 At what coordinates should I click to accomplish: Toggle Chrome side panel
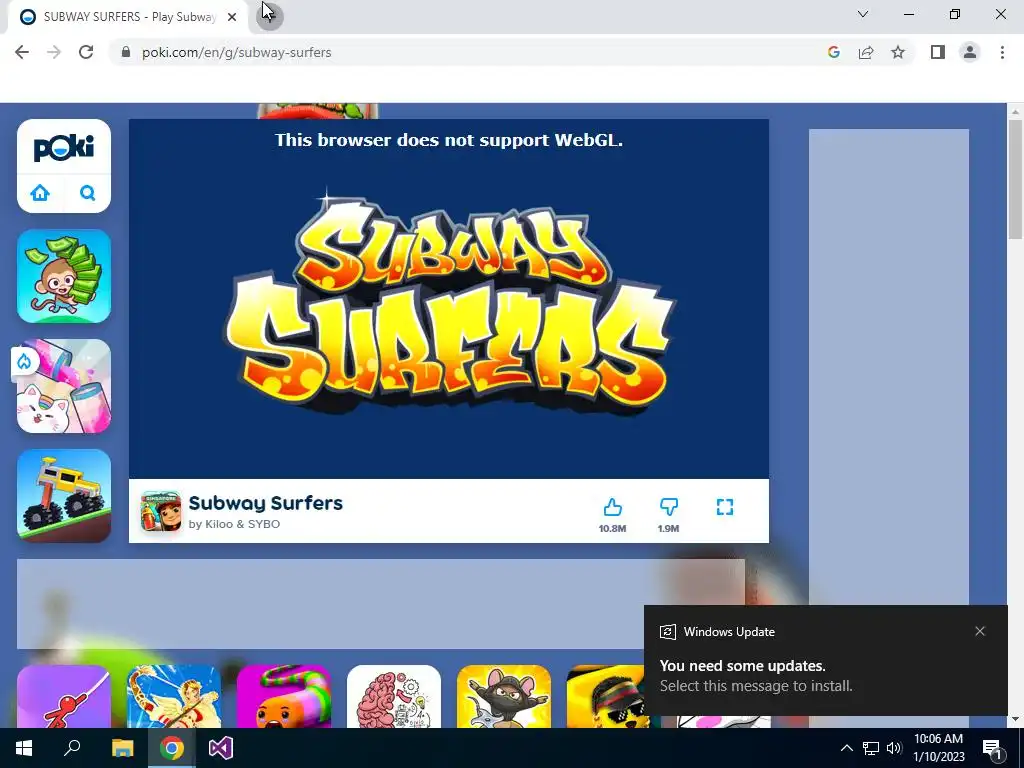point(938,52)
